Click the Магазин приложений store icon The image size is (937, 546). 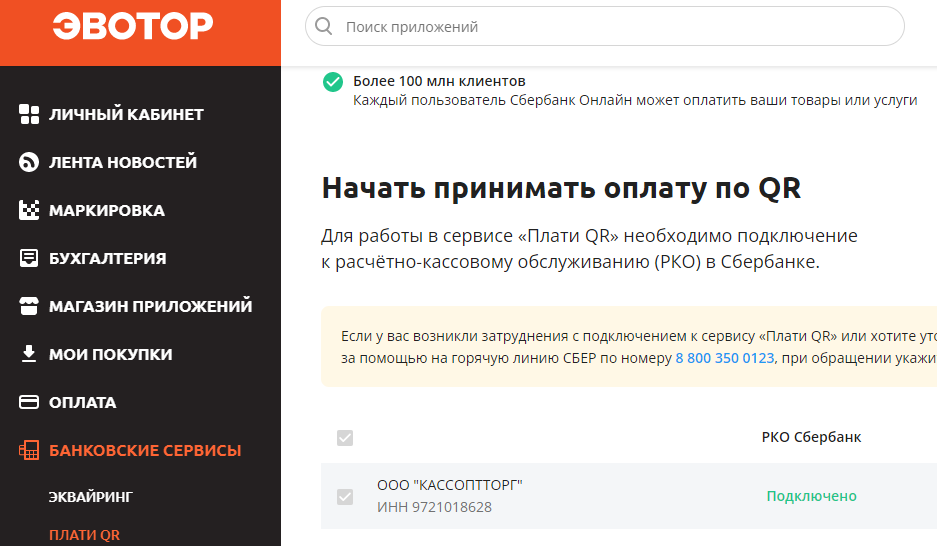click(29, 306)
